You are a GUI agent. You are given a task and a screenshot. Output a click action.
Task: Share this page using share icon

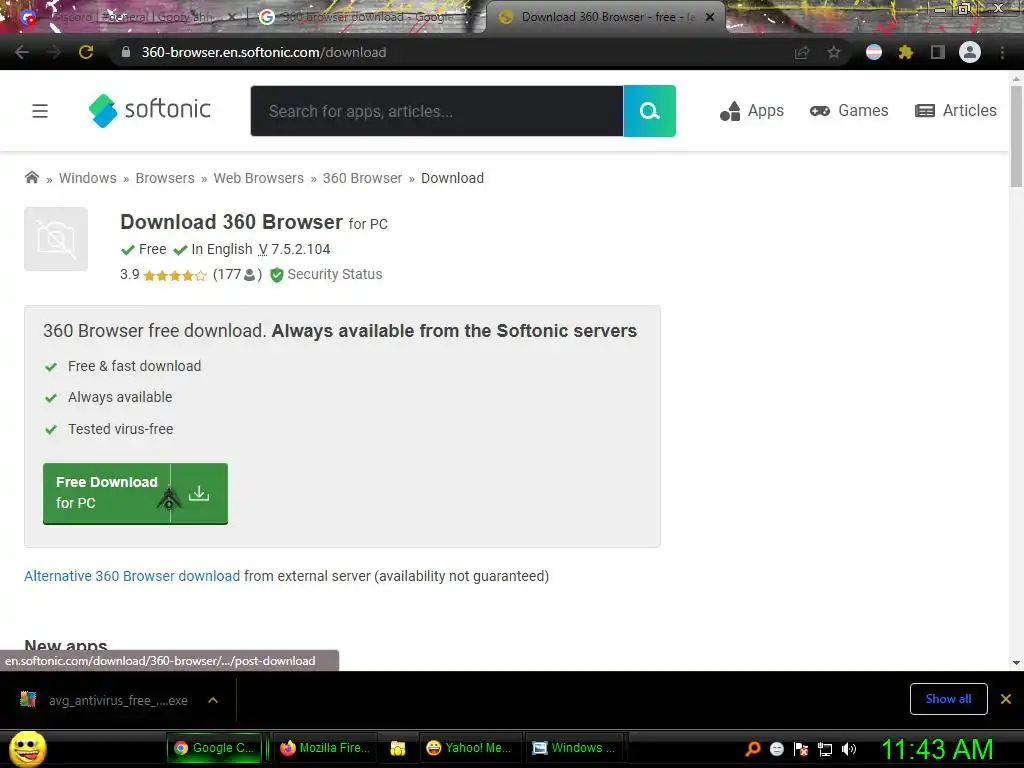(802, 52)
